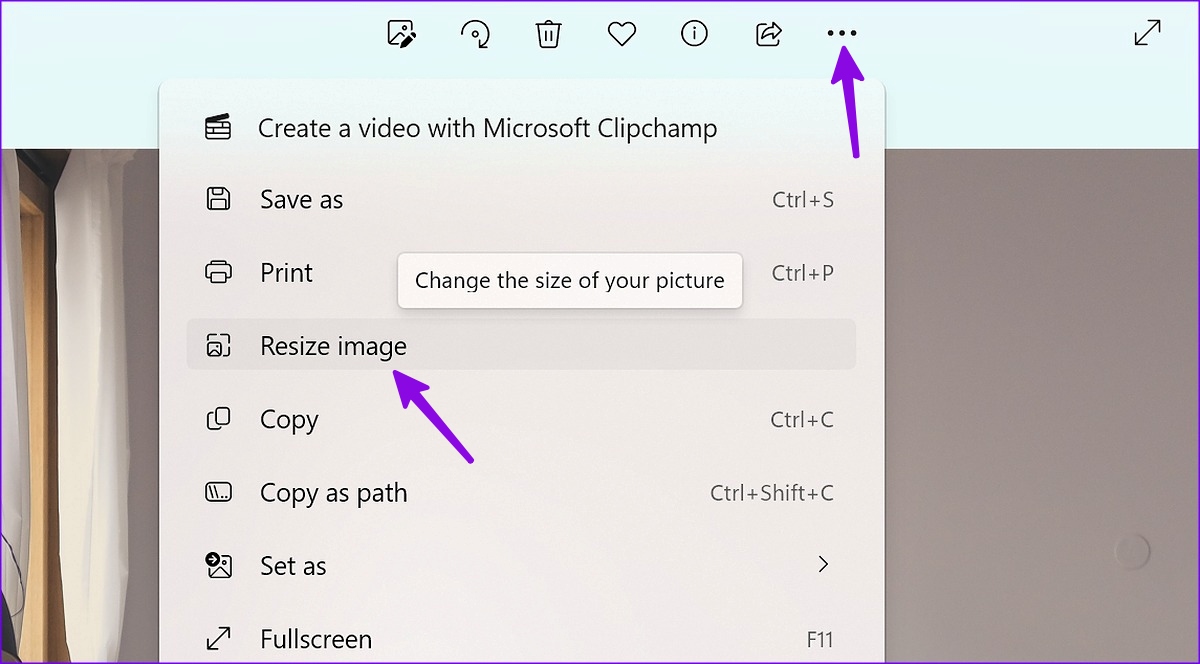Open the See more ellipsis menu
The image size is (1200, 664).
pyautogui.click(x=842, y=33)
